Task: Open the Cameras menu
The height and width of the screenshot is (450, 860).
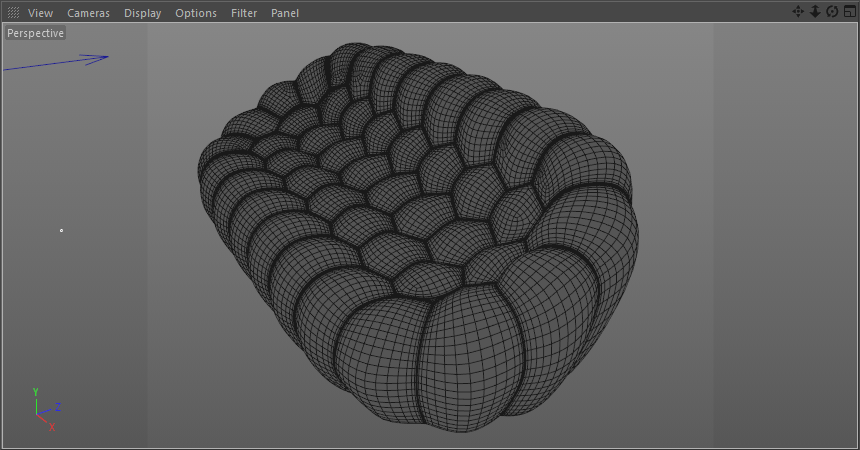Action: click(x=88, y=13)
